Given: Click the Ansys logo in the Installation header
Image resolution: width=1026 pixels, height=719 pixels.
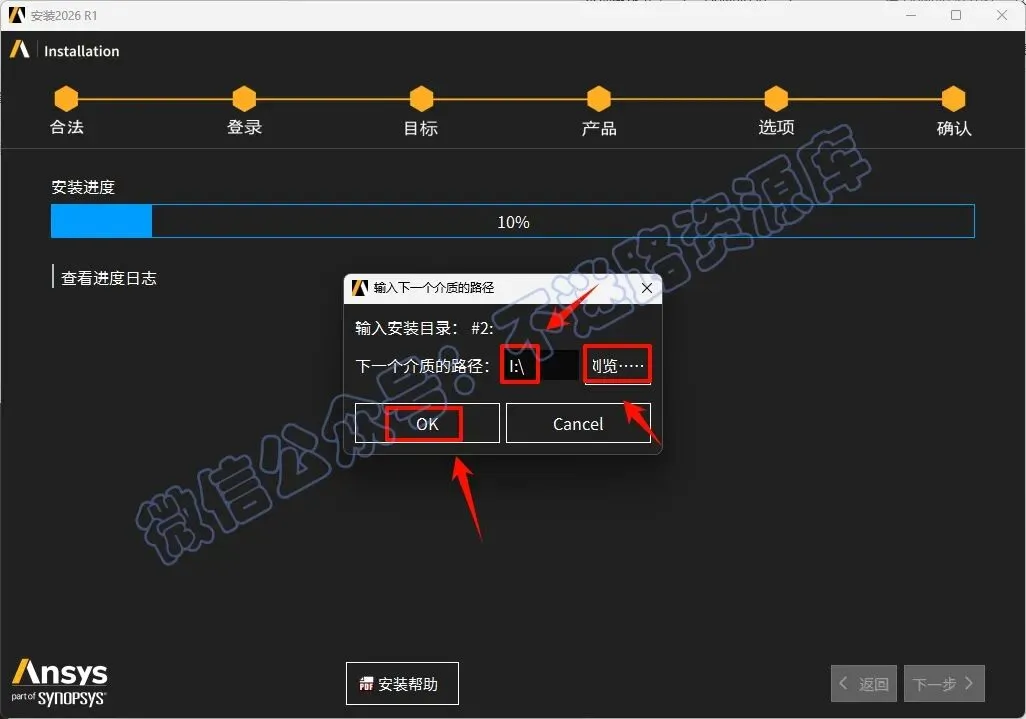Looking at the screenshot, I should pyautogui.click(x=20, y=49).
